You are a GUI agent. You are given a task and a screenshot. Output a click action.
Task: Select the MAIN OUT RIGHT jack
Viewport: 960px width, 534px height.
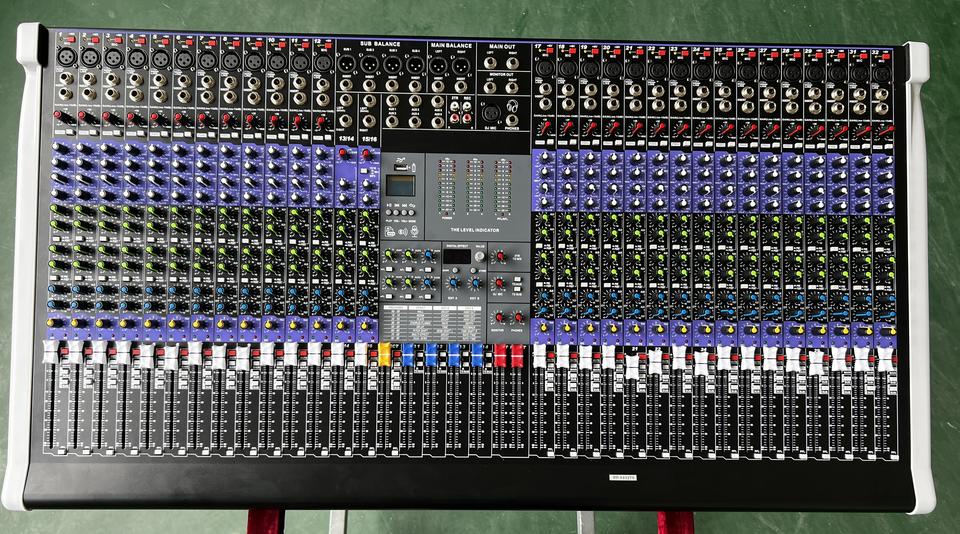pos(512,63)
